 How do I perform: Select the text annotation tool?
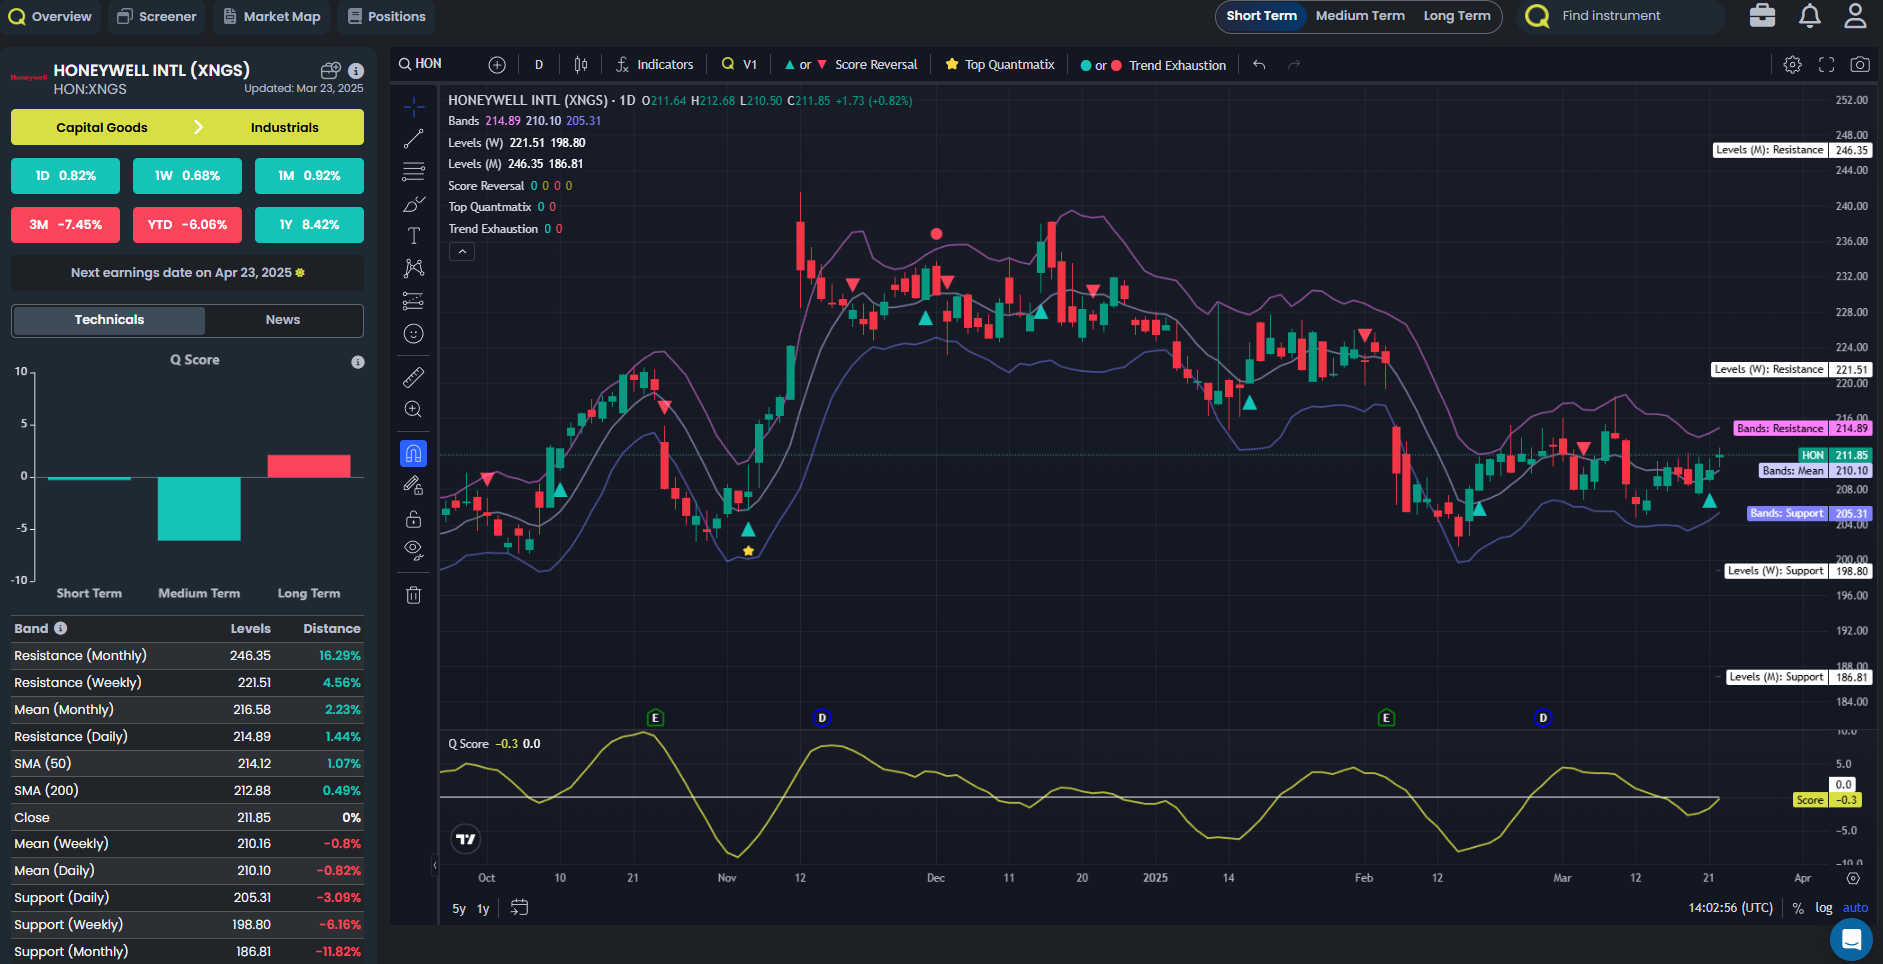[413, 236]
